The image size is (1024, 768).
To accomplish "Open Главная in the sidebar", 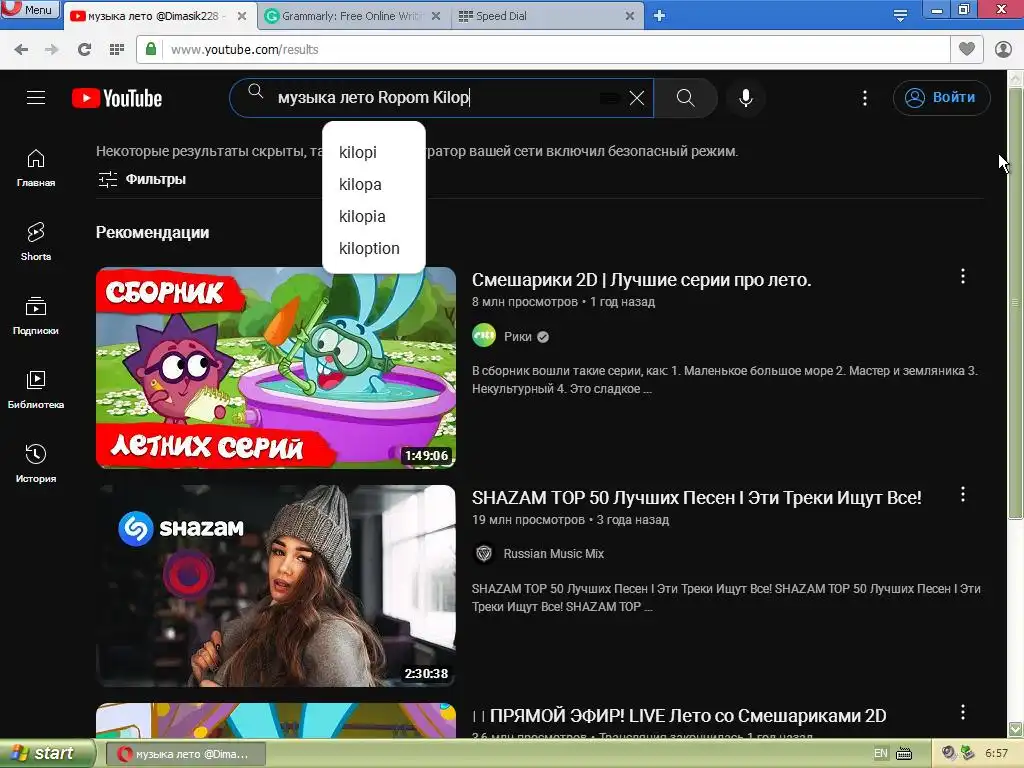I will pos(36,168).
